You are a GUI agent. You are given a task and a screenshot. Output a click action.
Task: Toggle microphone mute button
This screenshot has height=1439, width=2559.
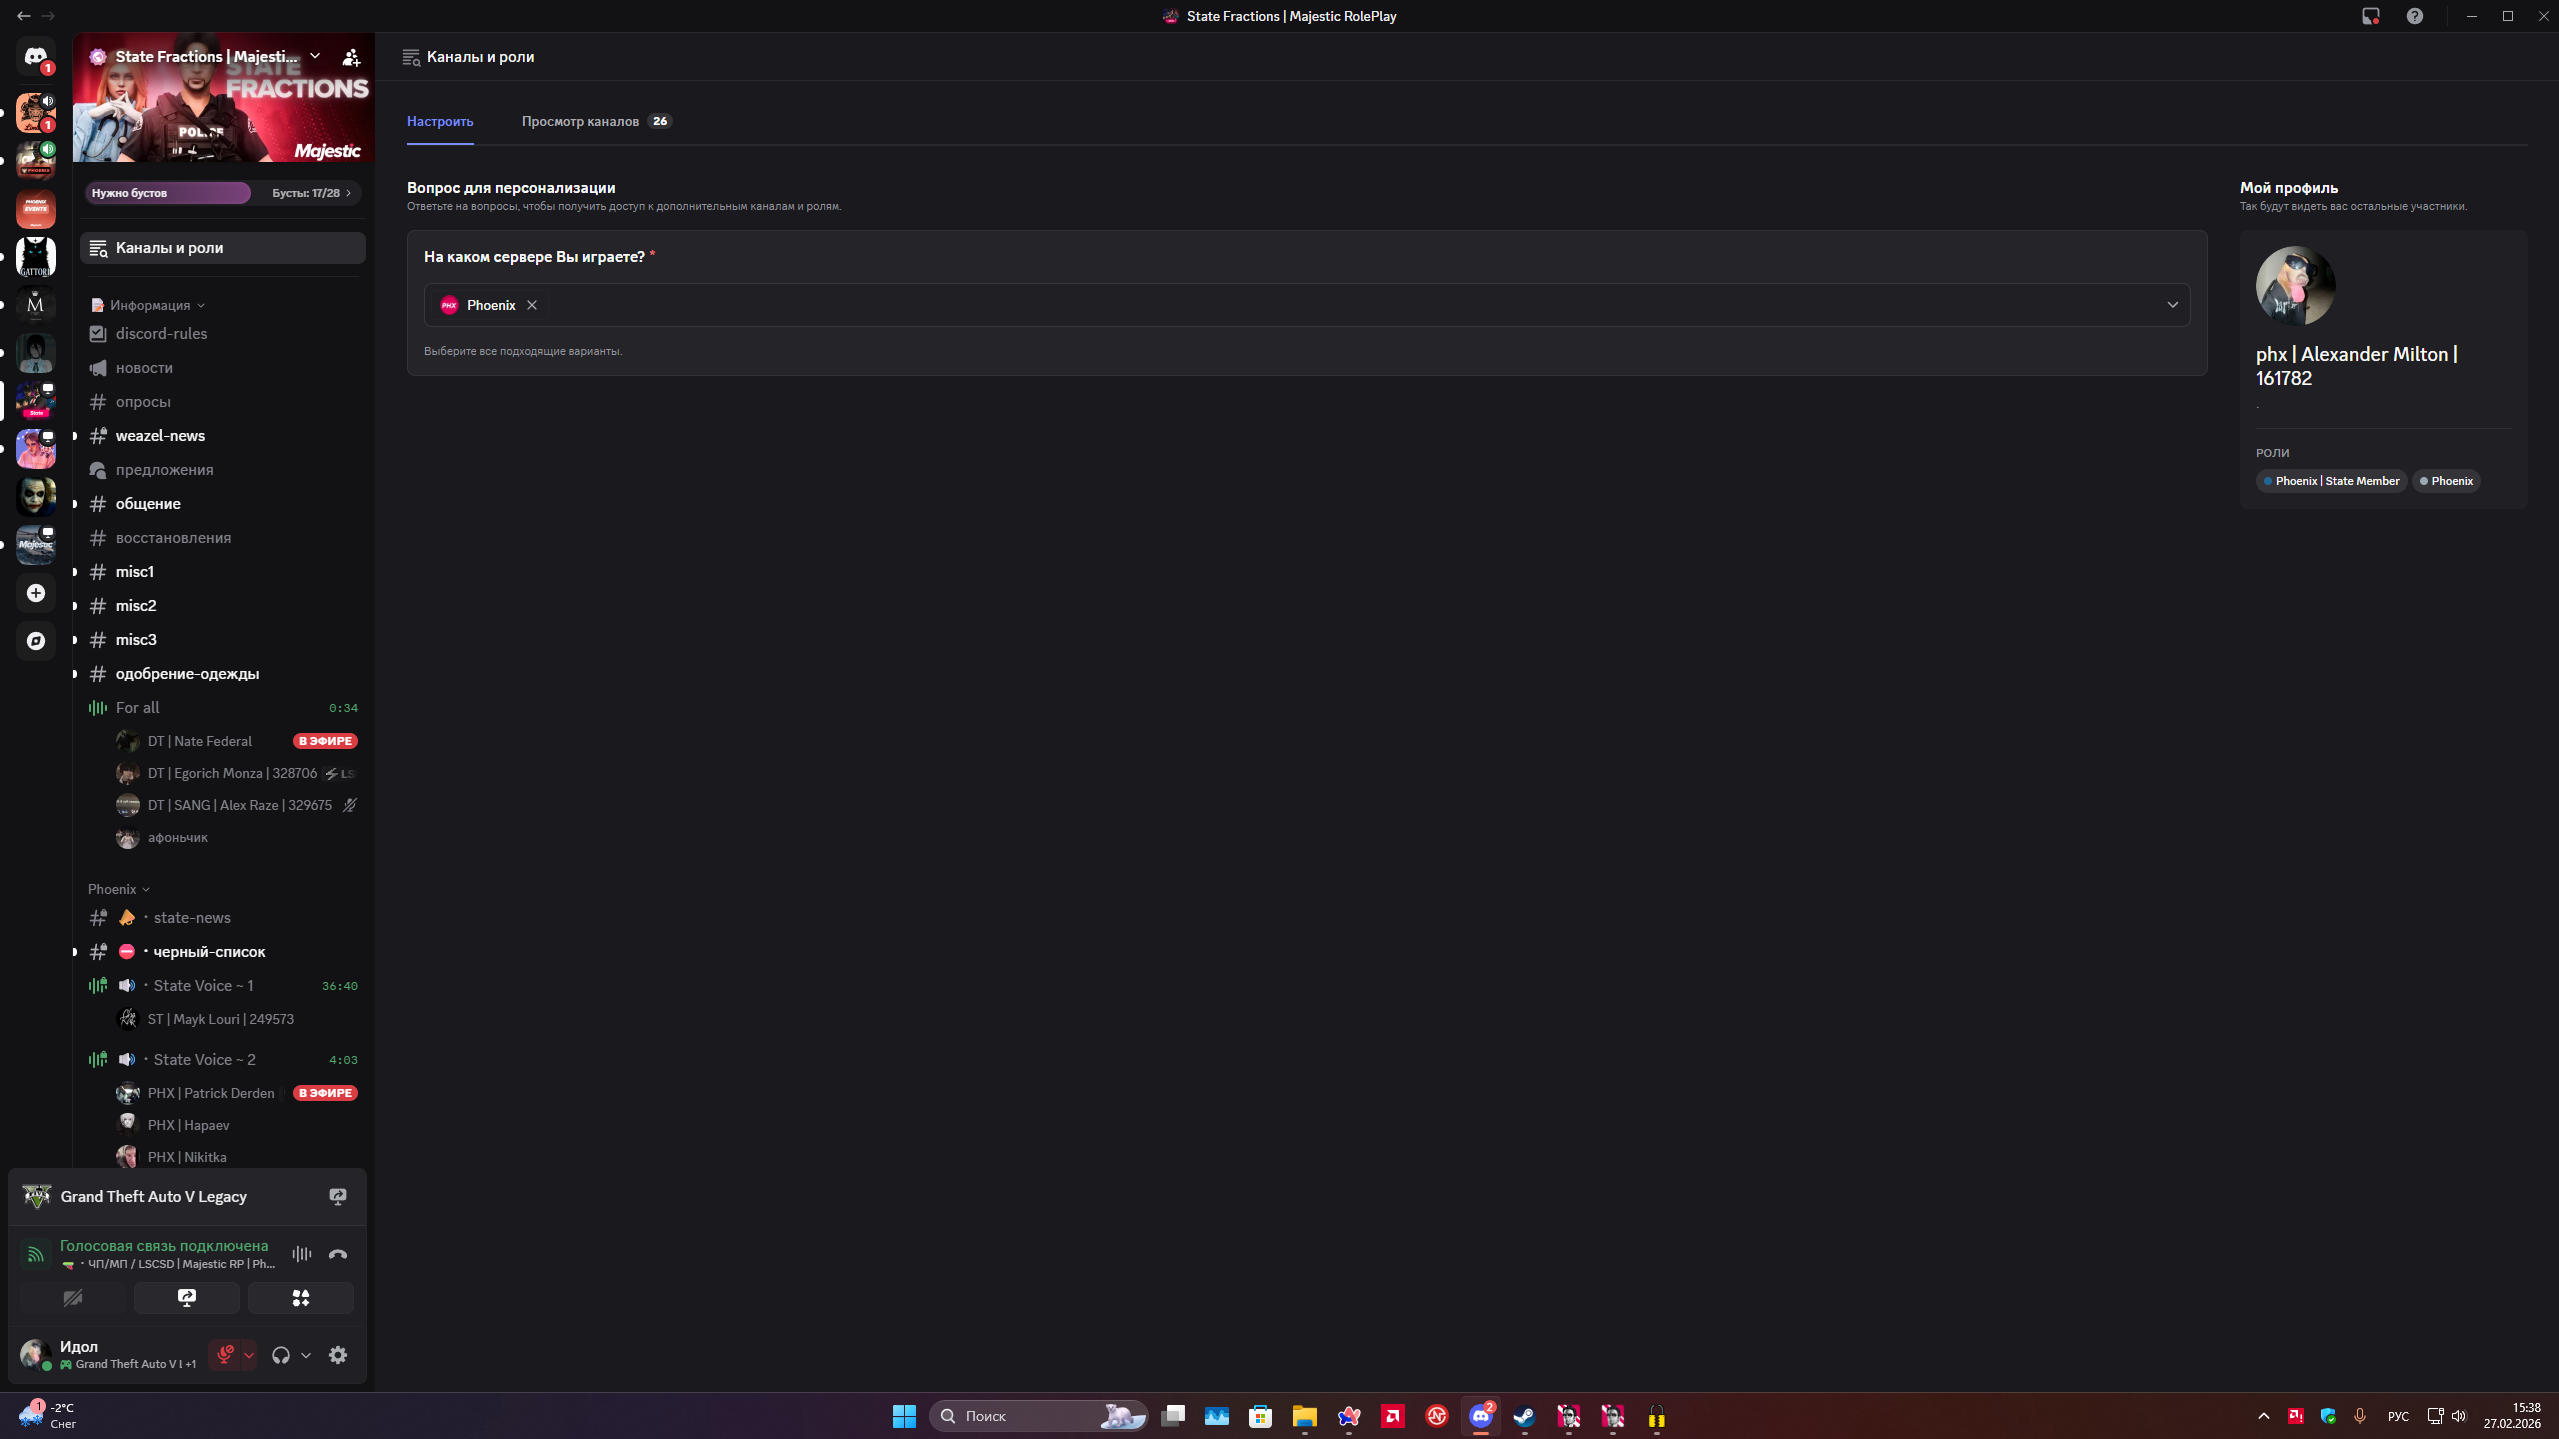(225, 1355)
